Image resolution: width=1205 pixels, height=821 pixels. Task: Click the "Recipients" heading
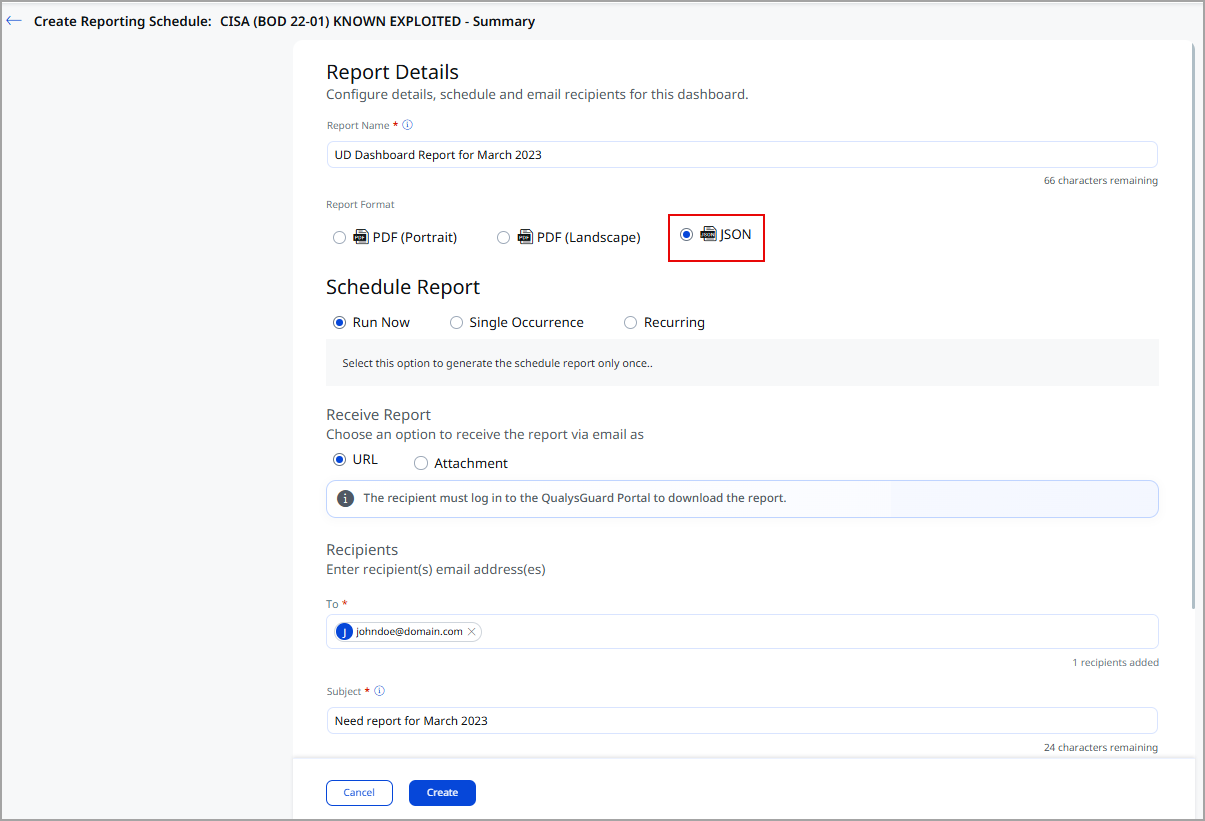point(362,550)
